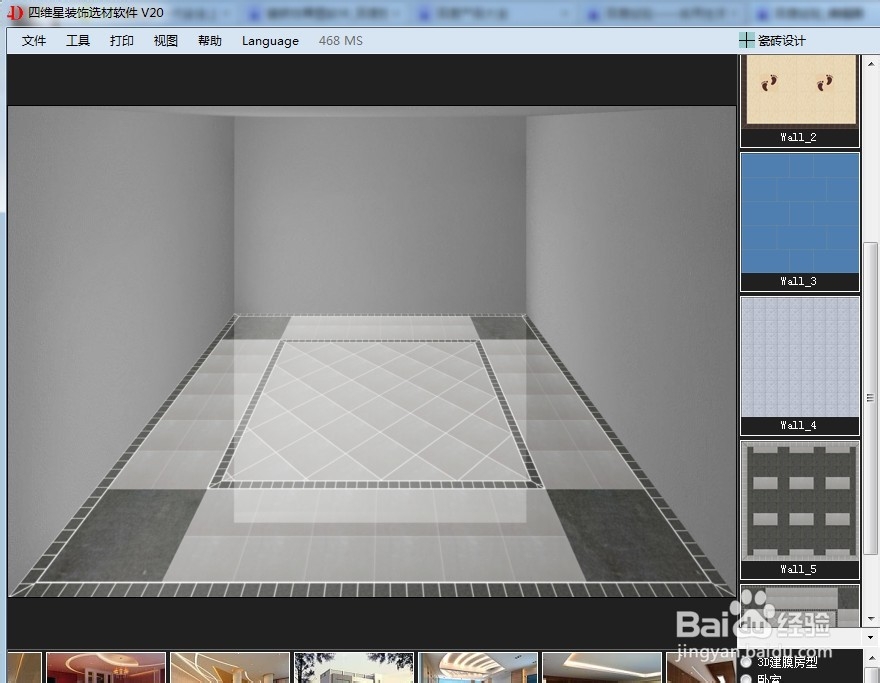Viewport: 880px width, 683px height.
Task: Click the down arrow of wall list scrollbar
Action: 870,618
